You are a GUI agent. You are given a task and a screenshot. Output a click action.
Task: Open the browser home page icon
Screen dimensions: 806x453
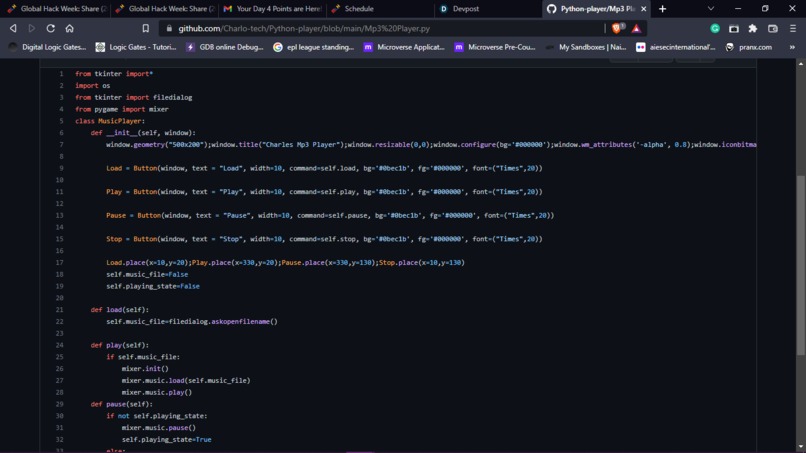[69, 28]
